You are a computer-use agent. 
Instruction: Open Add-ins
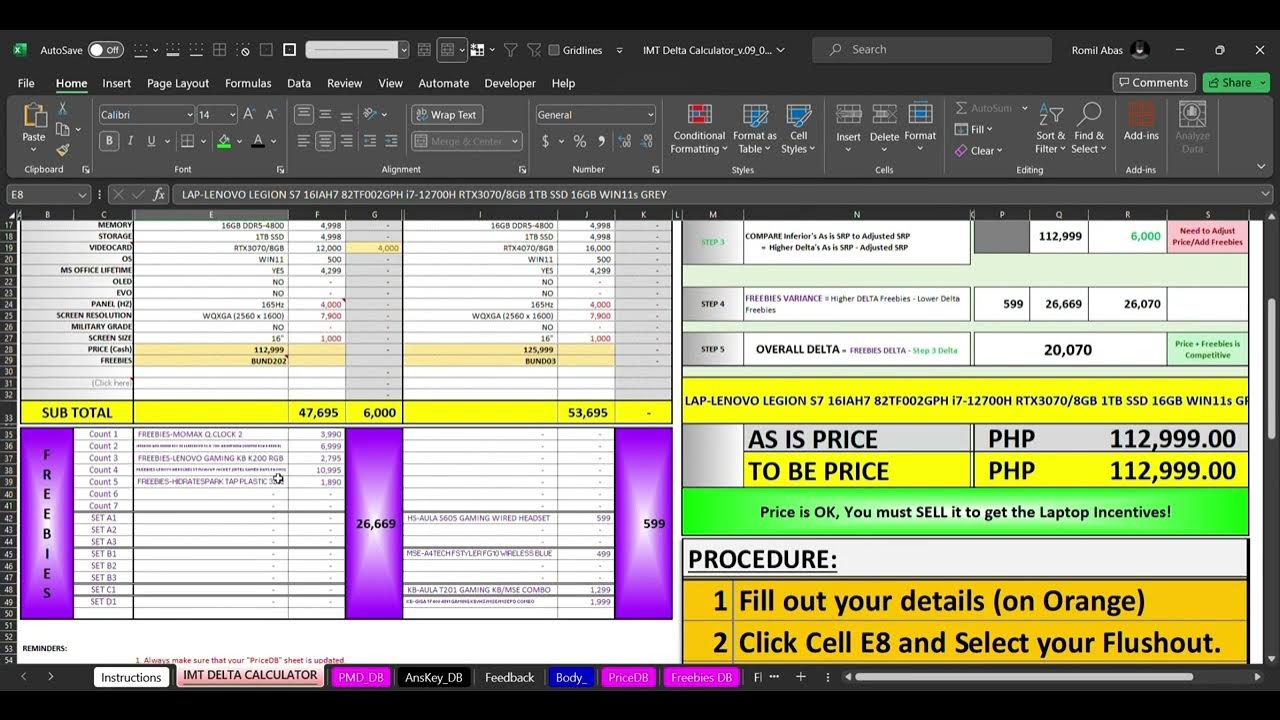(1141, 122)
